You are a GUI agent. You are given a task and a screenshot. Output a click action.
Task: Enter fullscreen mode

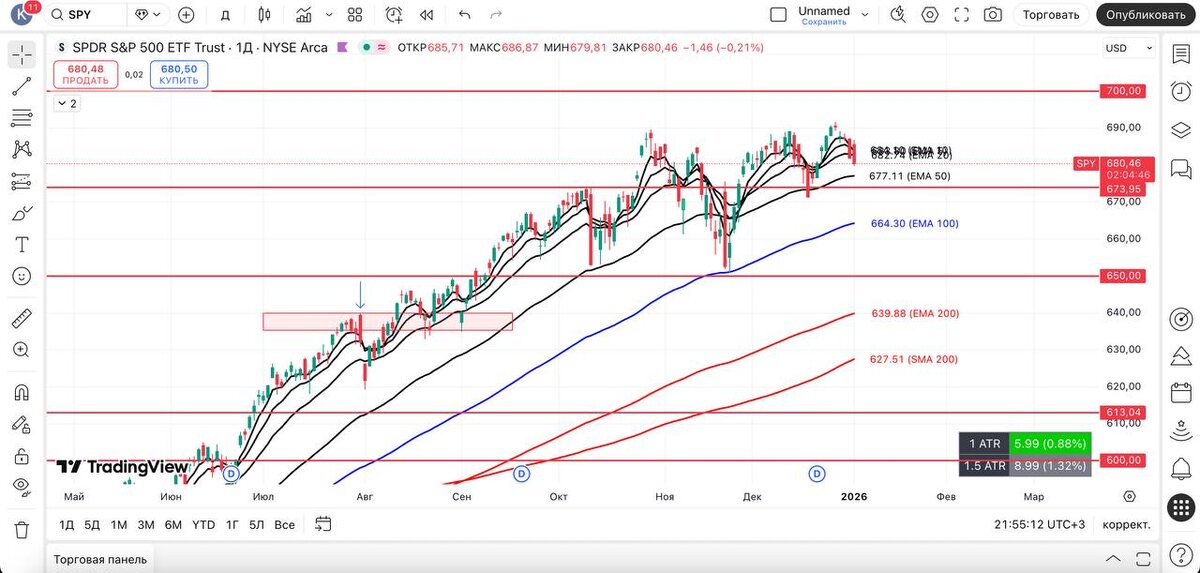pos(961,15)
